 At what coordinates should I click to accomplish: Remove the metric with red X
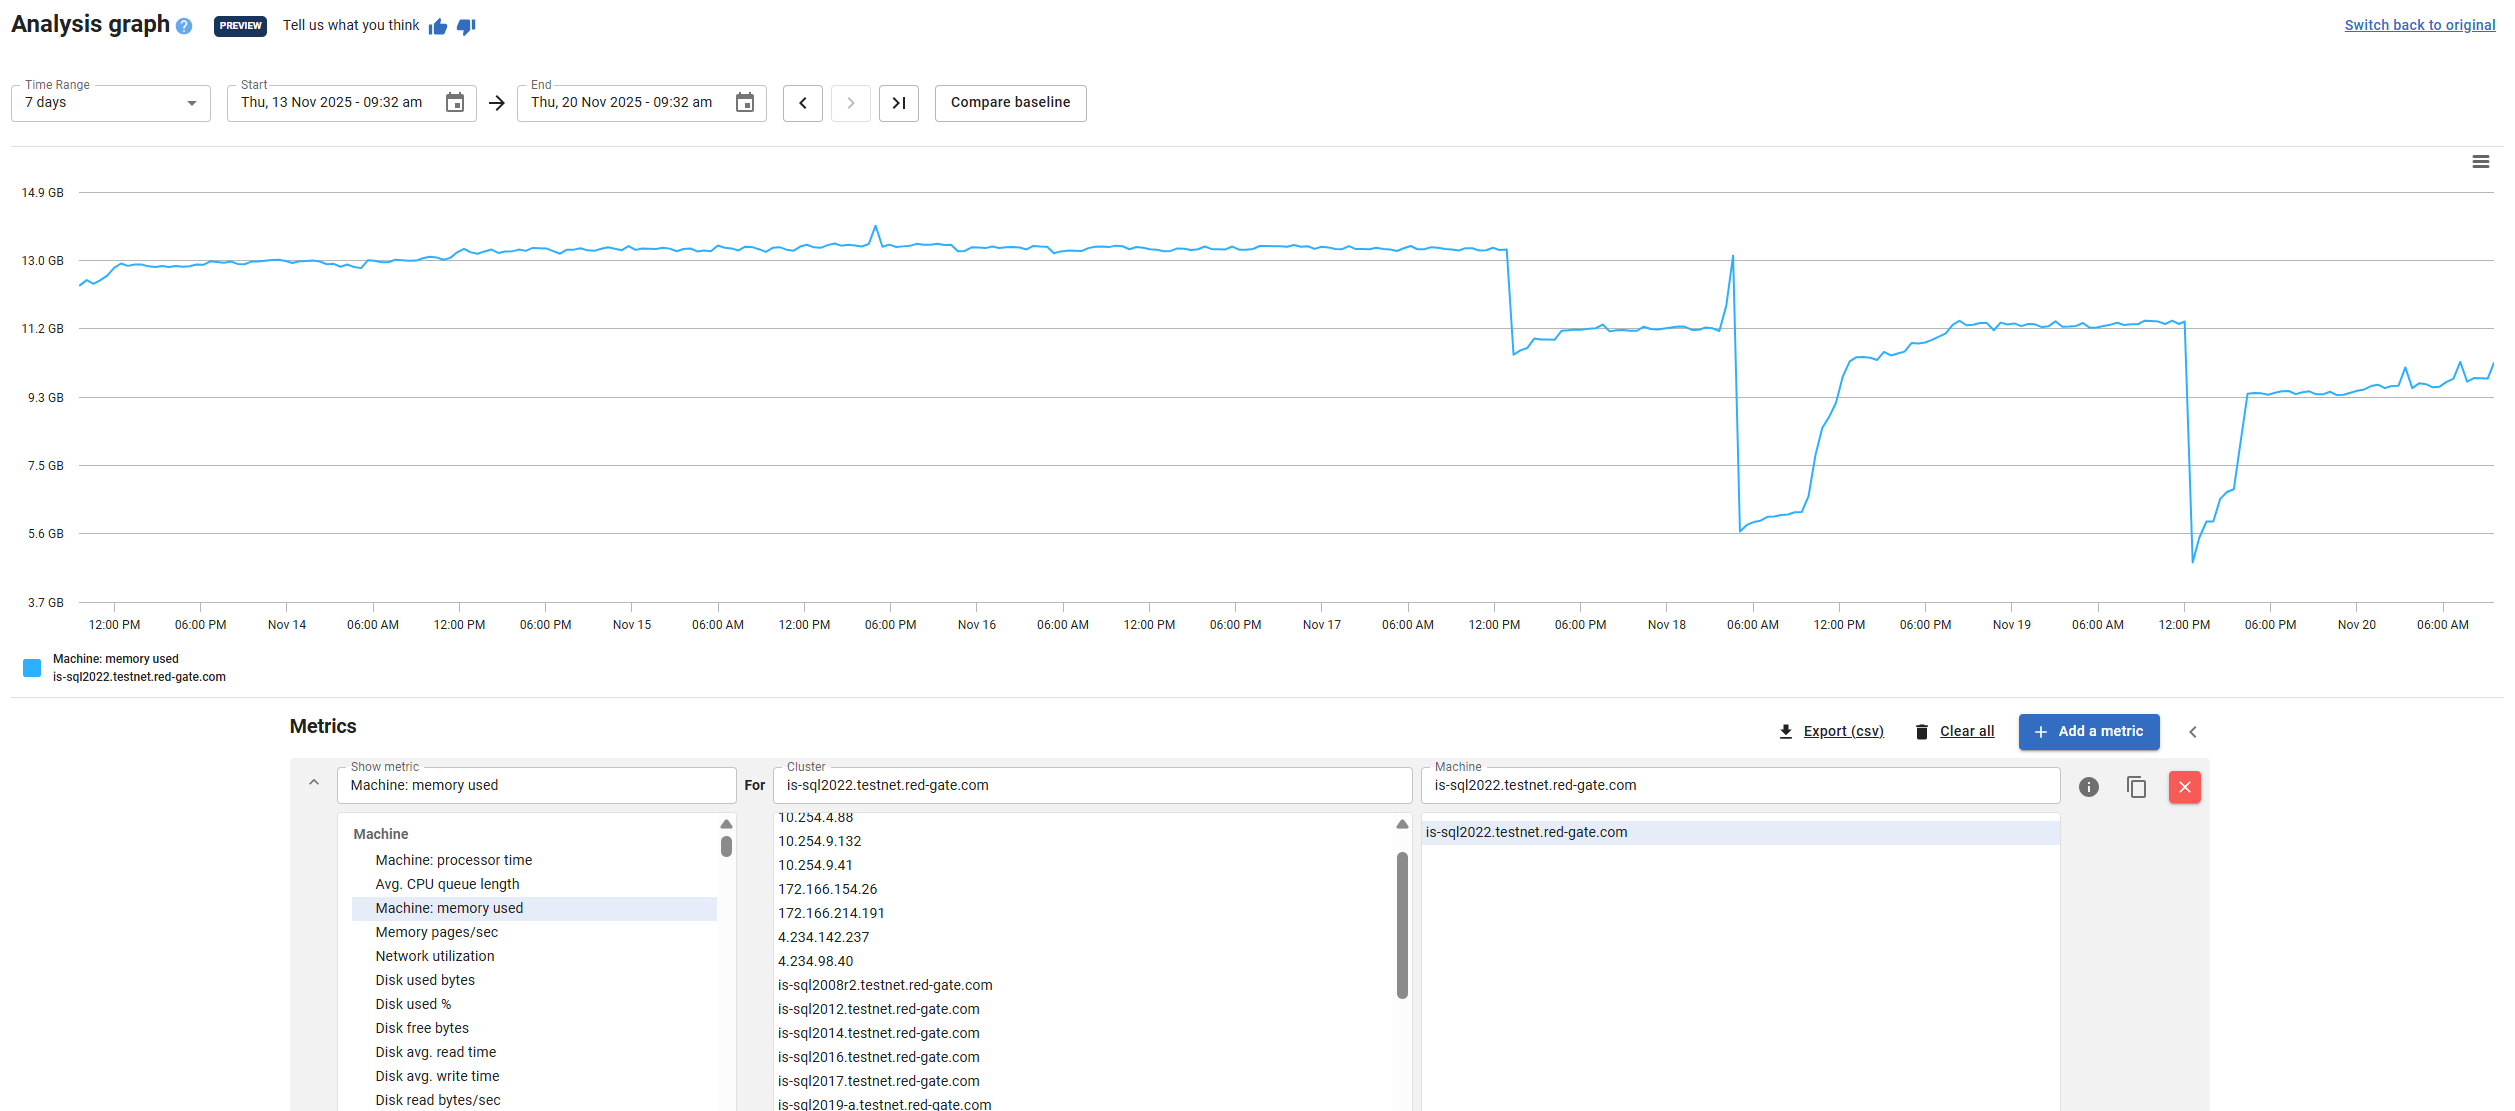click(x=2184, y=787)
